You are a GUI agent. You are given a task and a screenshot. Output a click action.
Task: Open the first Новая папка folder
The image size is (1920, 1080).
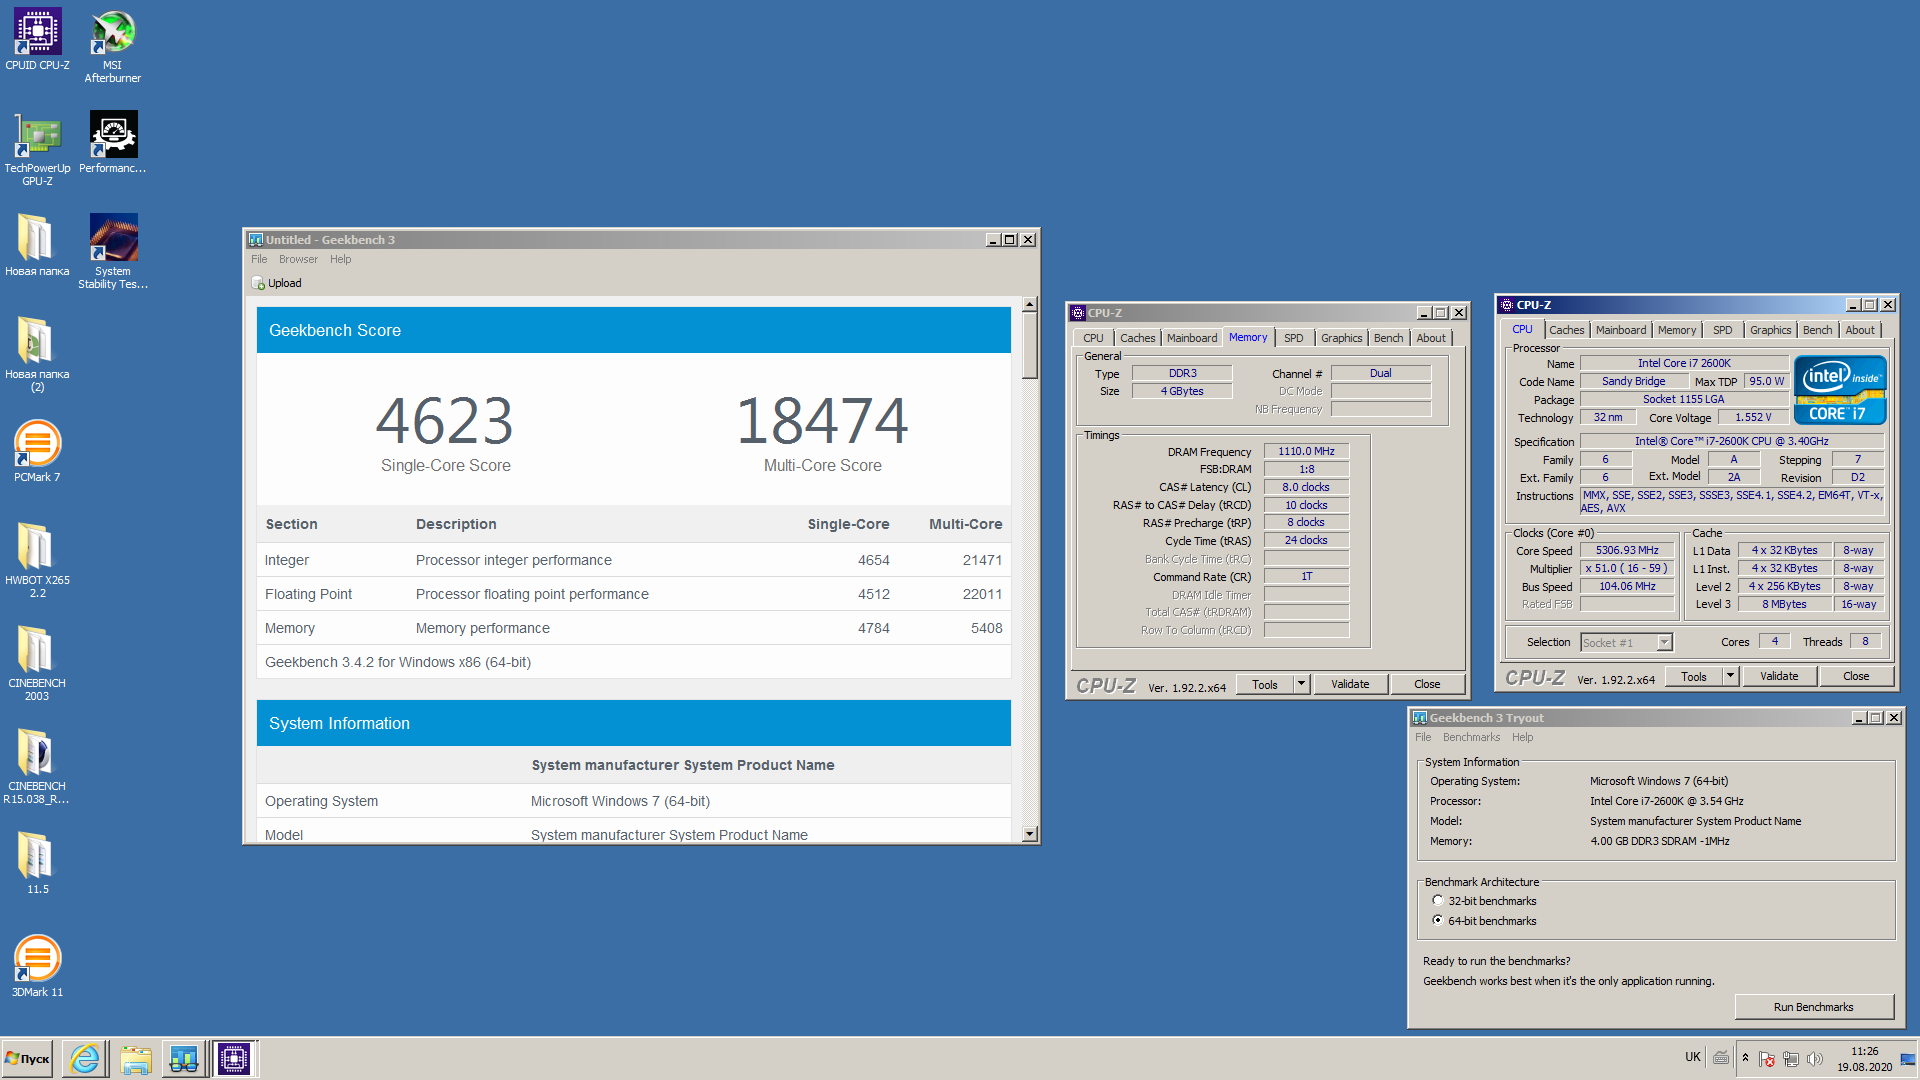click(37, 245)
